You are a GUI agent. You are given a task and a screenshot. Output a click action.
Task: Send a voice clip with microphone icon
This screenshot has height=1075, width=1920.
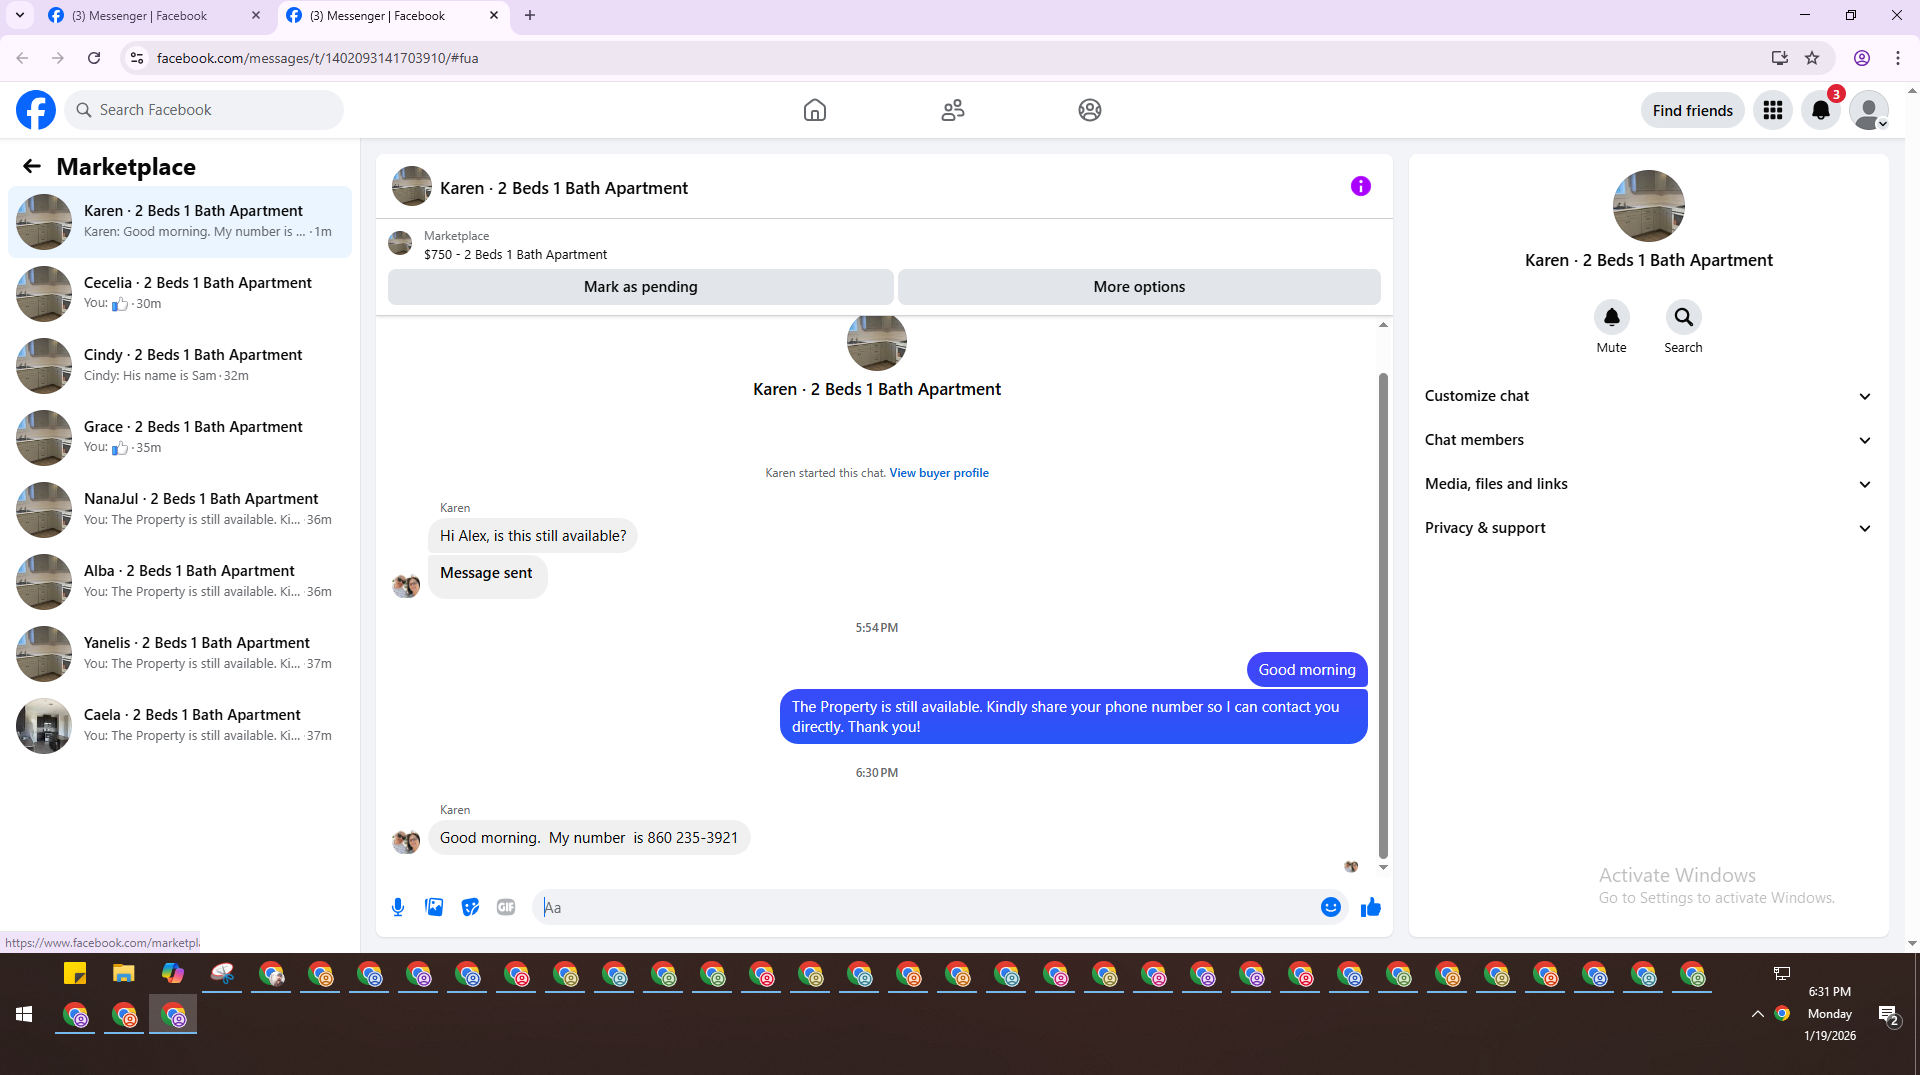click(x=398, y=907)
